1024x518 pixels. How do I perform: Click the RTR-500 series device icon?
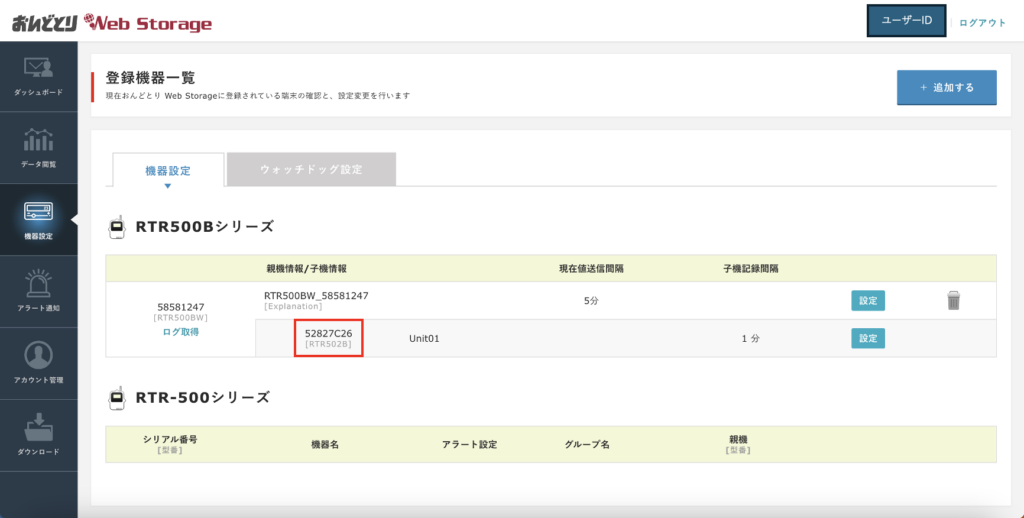(116, 398)
